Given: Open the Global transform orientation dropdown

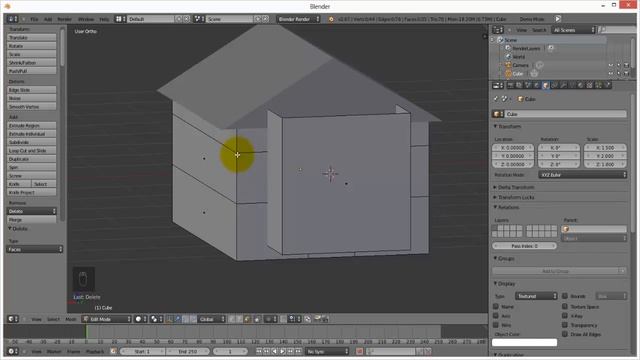Looking at the screenshot, I should (212, 319).
